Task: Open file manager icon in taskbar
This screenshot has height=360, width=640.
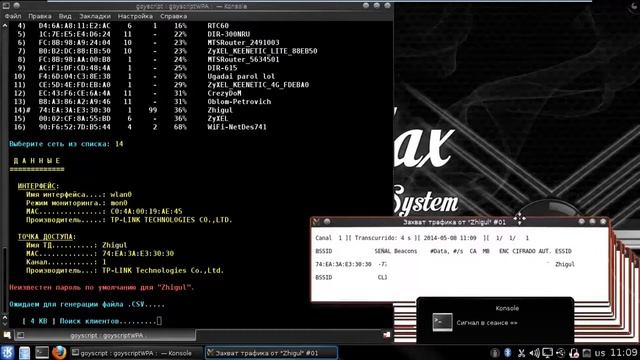Action: [x=24, y=353]
